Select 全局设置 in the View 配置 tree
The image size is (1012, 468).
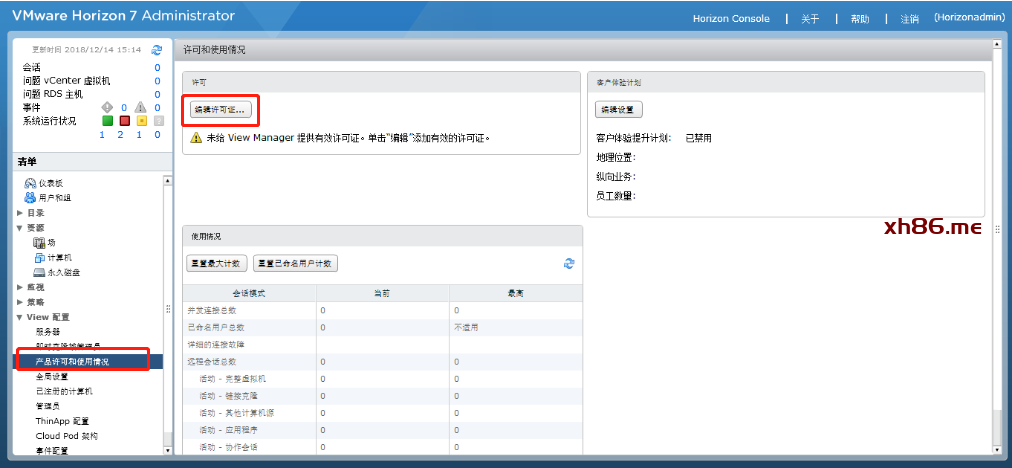(52, 376)
